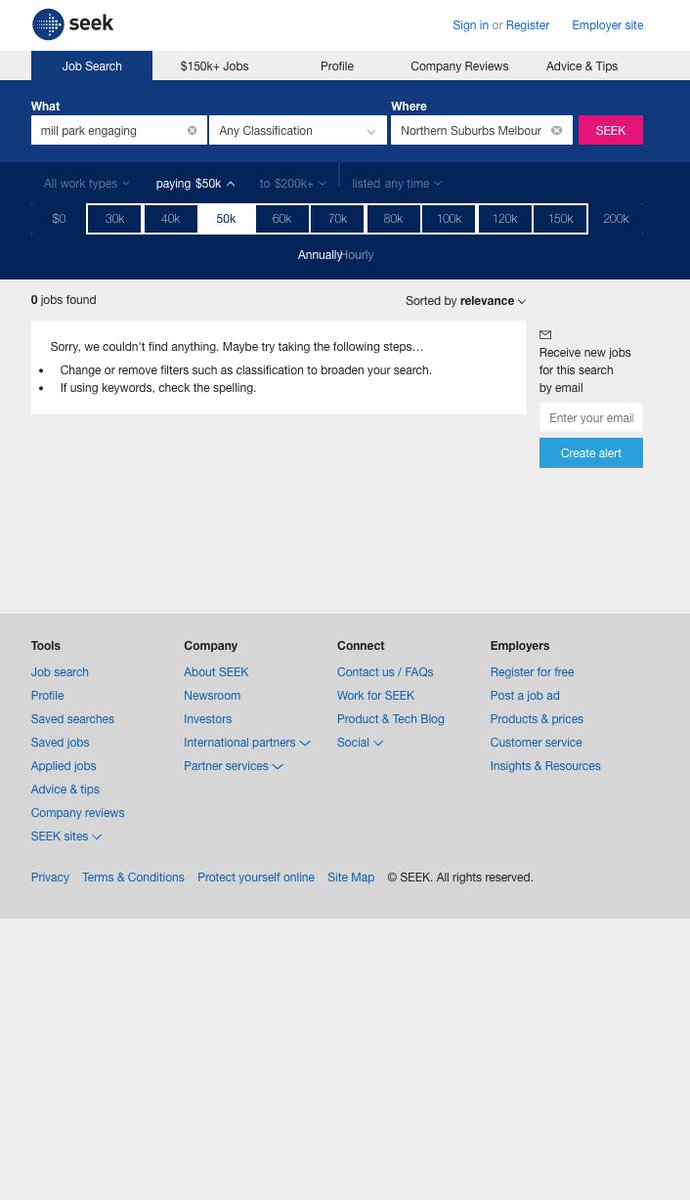
Task: Select $0 salary option
Action: (59, 218)
